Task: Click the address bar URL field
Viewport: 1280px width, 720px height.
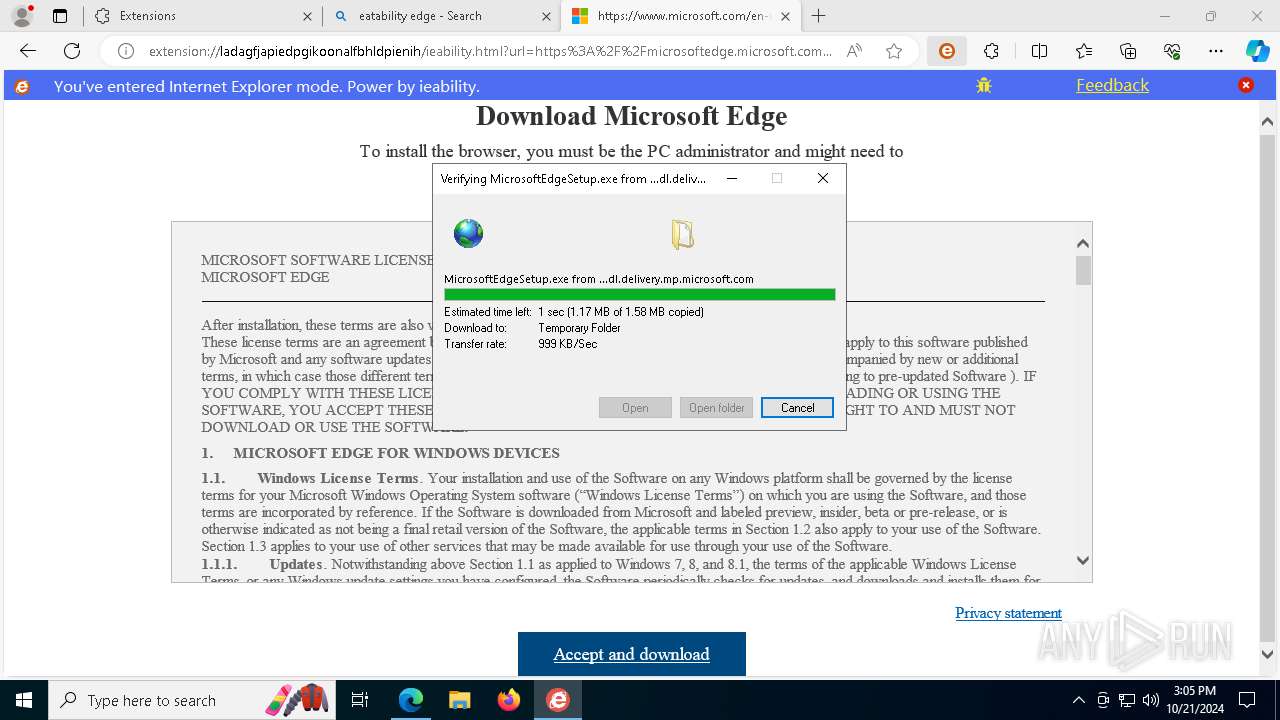Action: (x=490, y=51)
